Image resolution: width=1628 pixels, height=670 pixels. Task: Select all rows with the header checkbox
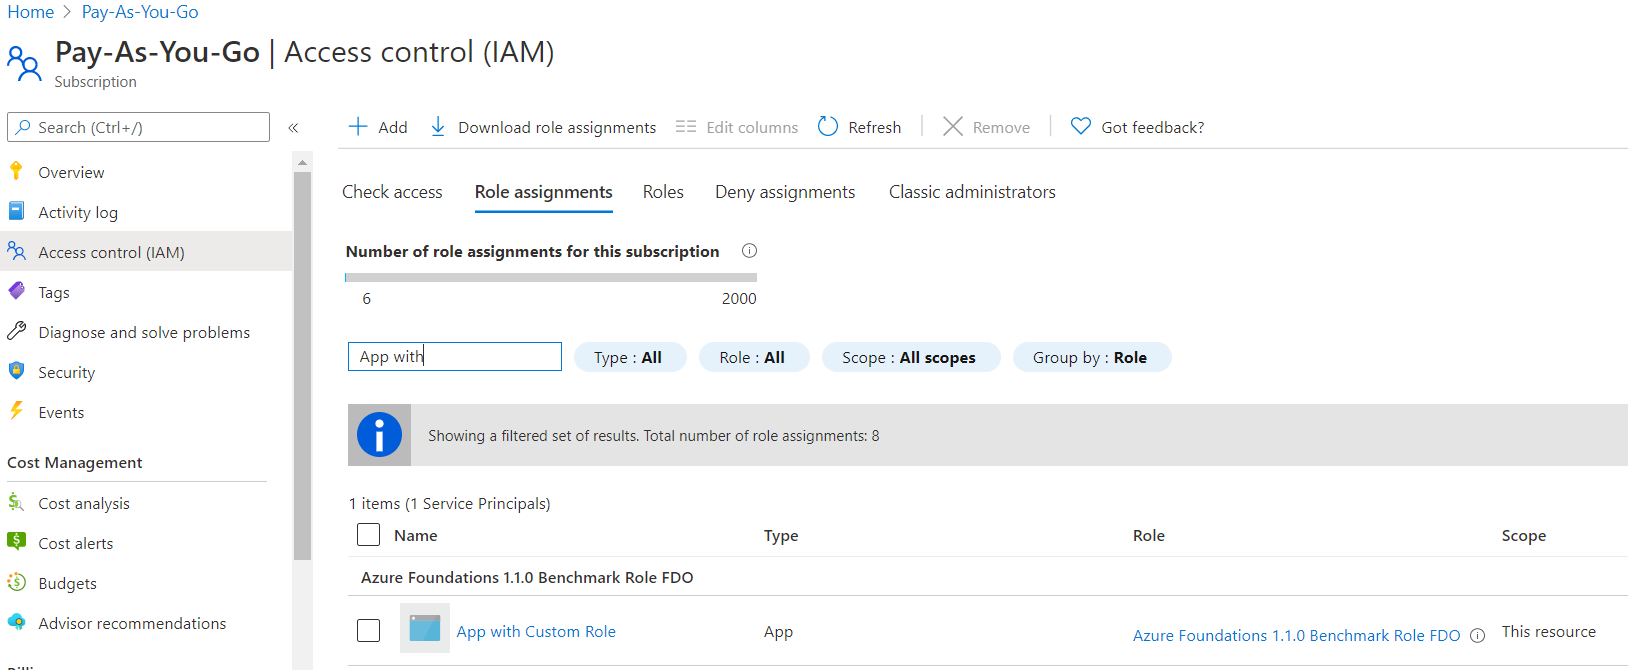point(369,535)
